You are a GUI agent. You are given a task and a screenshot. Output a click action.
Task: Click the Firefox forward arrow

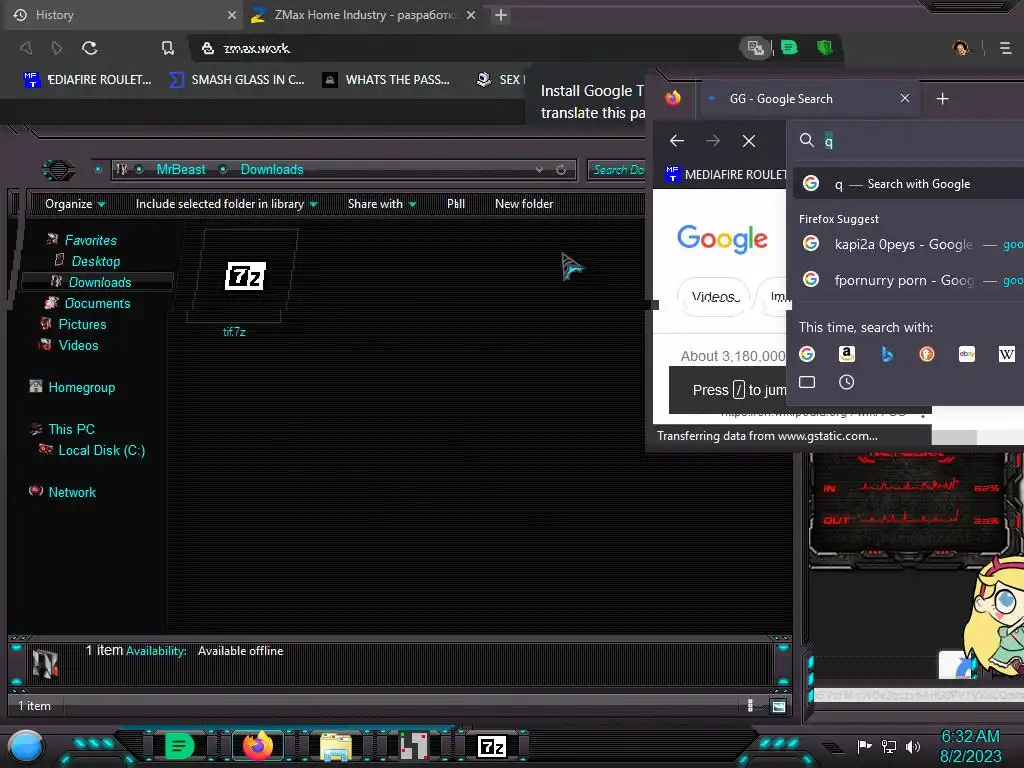pyautogui.click(x=713, y=140)
